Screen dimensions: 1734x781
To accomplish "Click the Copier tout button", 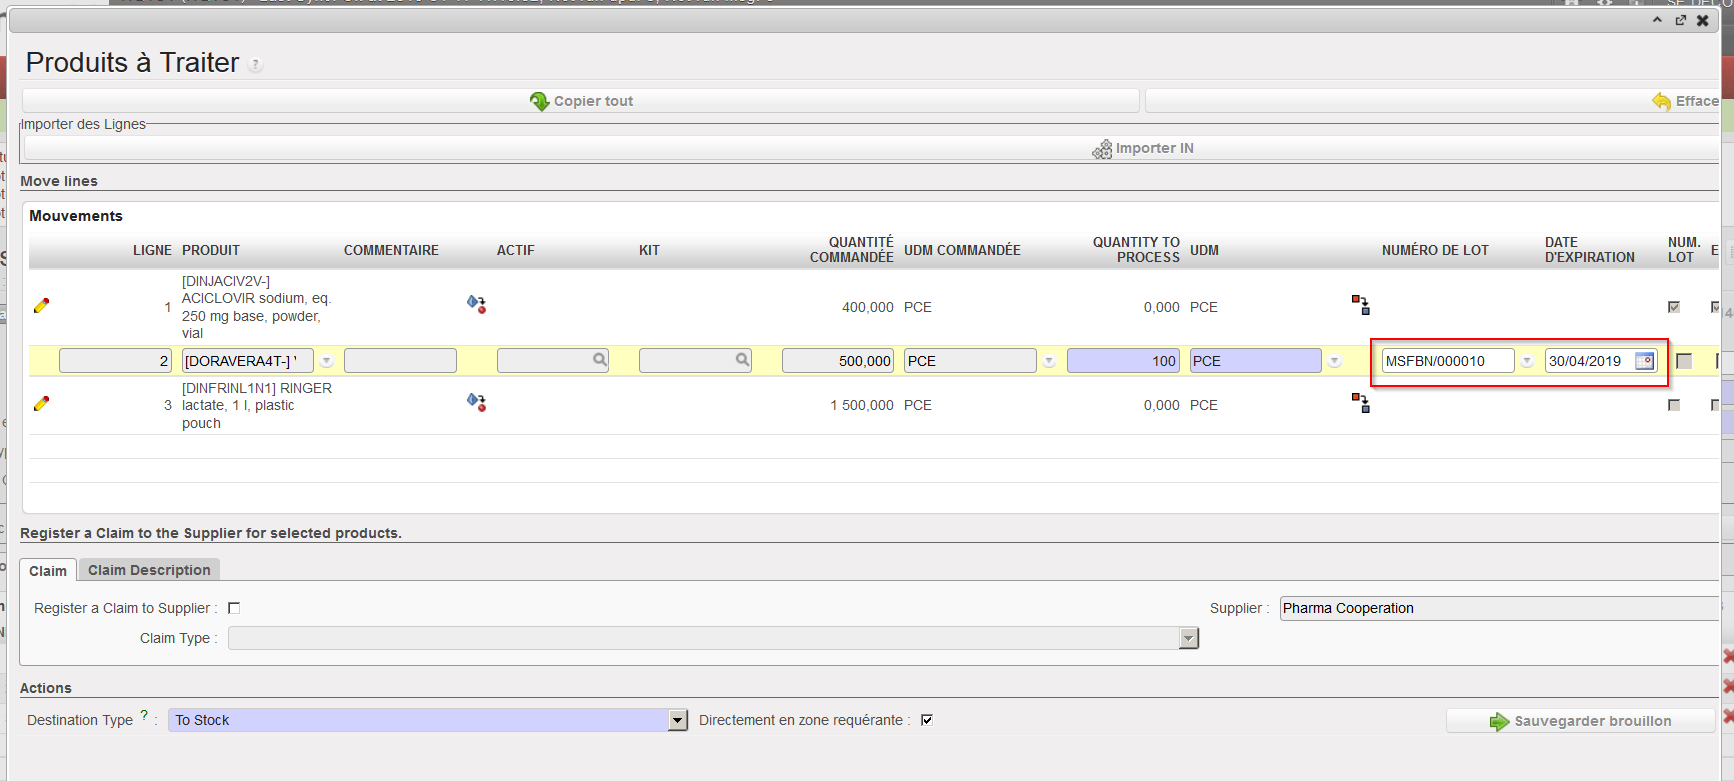I will click(581, 101).
